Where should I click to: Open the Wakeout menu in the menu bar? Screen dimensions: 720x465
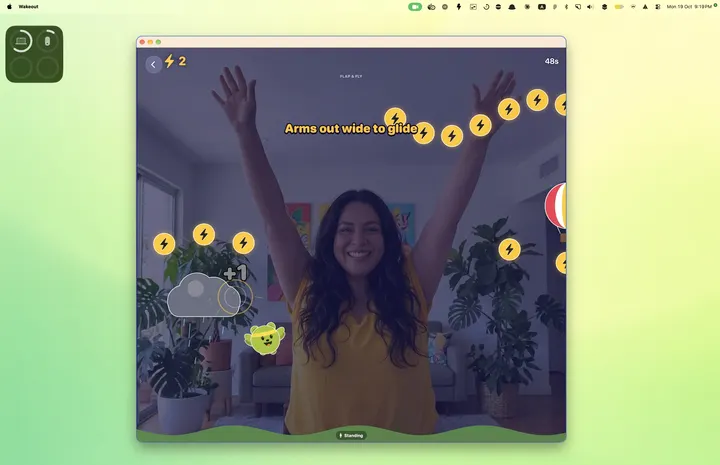[x=28, y=7]
